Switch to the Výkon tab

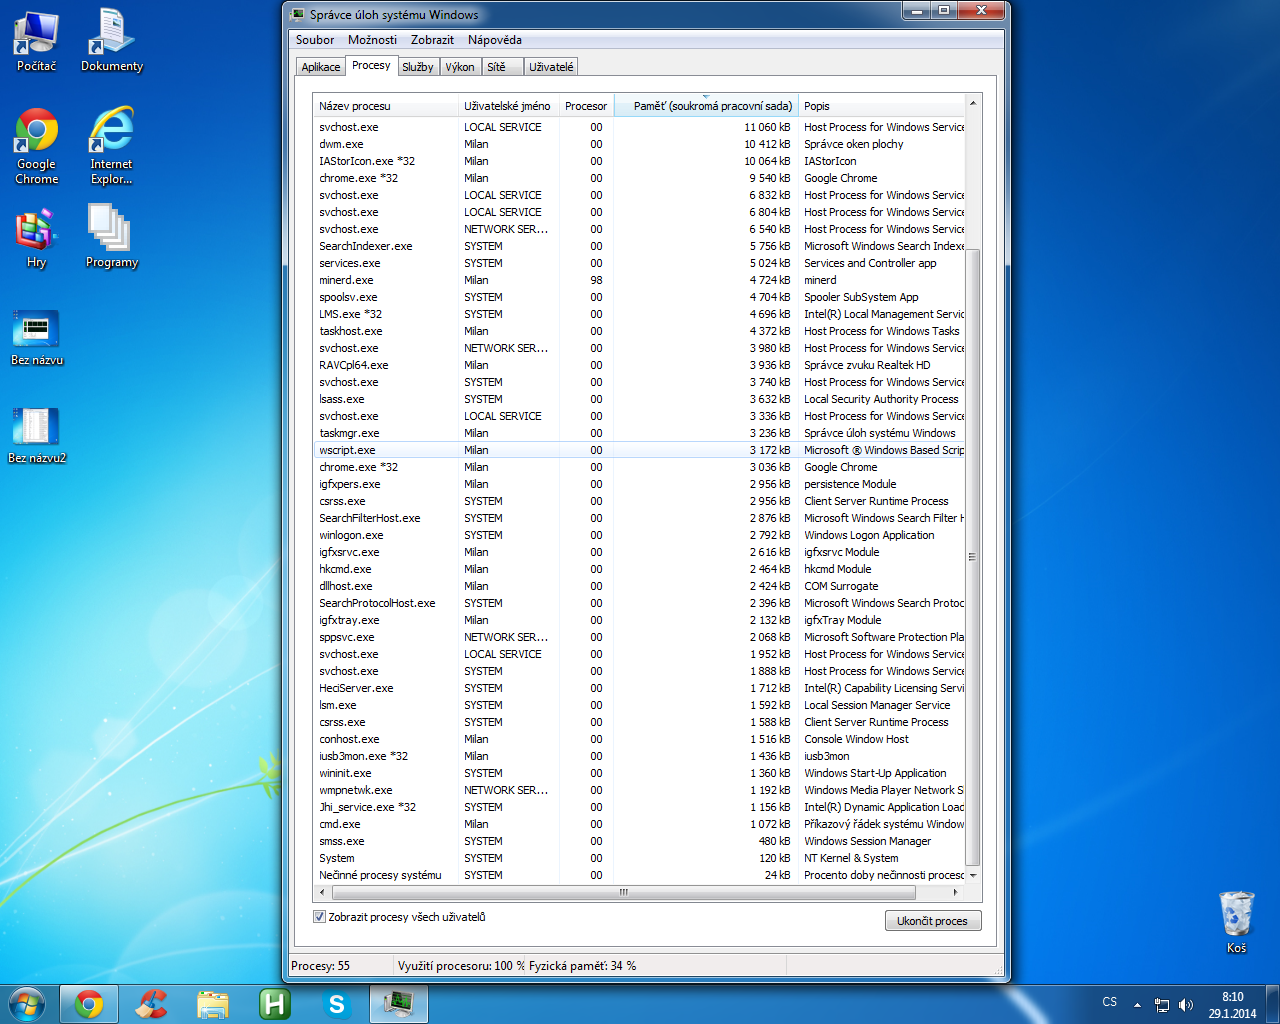pyautogui.click(x=460, y=67)
